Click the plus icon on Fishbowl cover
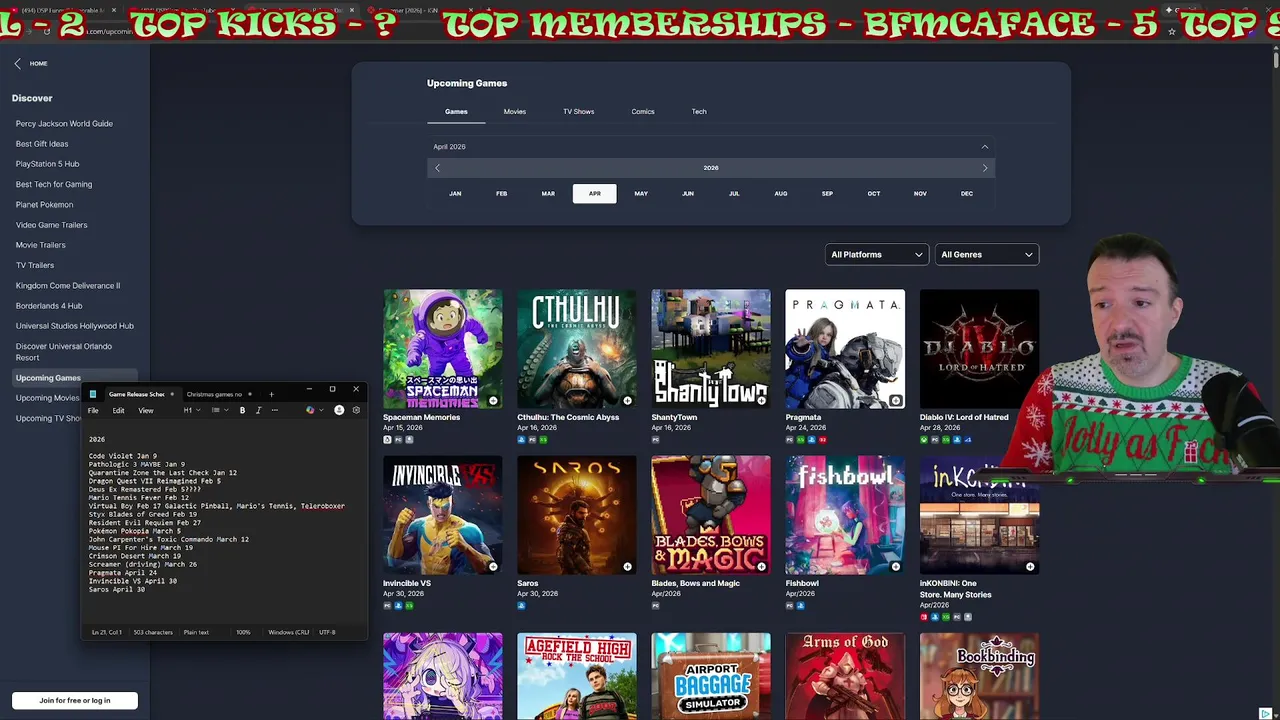Screen dimensions: 1280x720 click(x=895, y=567)
